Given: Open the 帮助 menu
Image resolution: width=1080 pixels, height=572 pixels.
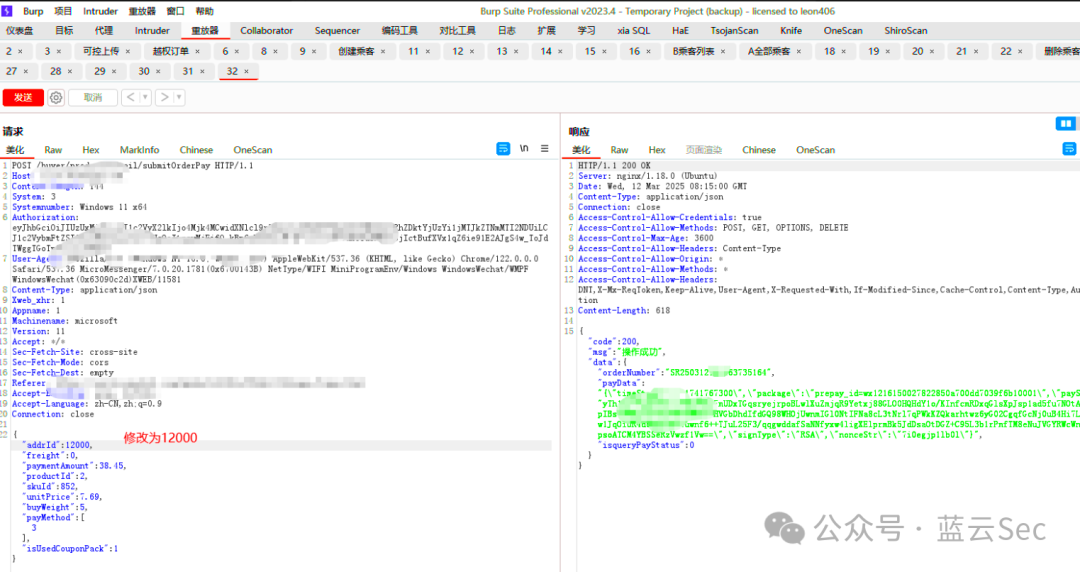Looking at the screenshot, I should [x=205, y=11].
